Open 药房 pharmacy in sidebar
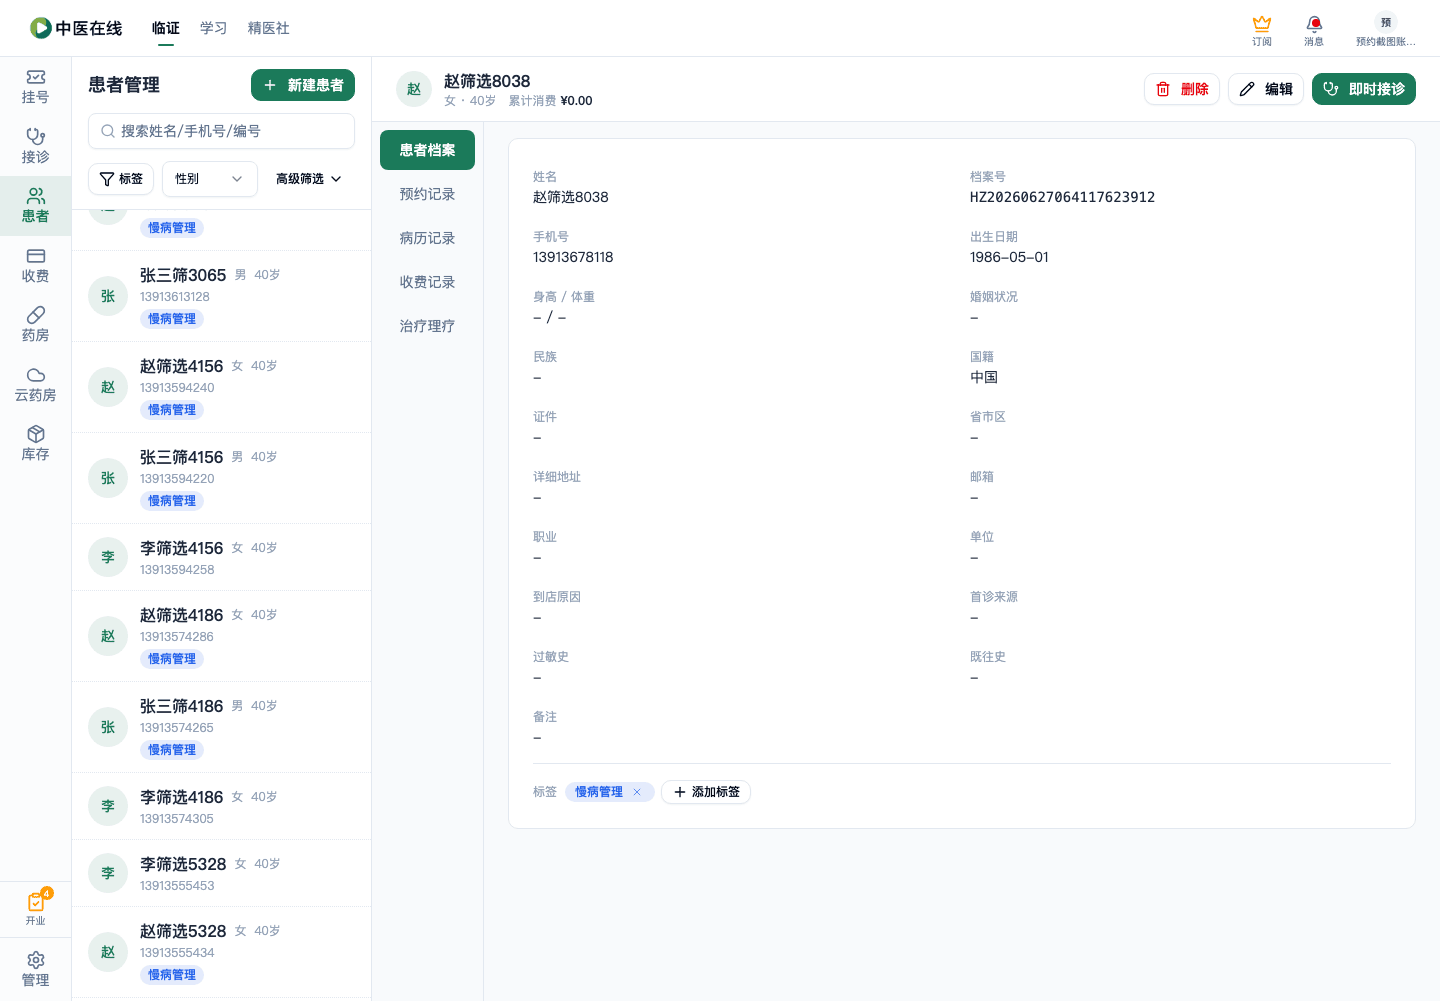This screenshot has width=1440, height=1001. [35, 325]
